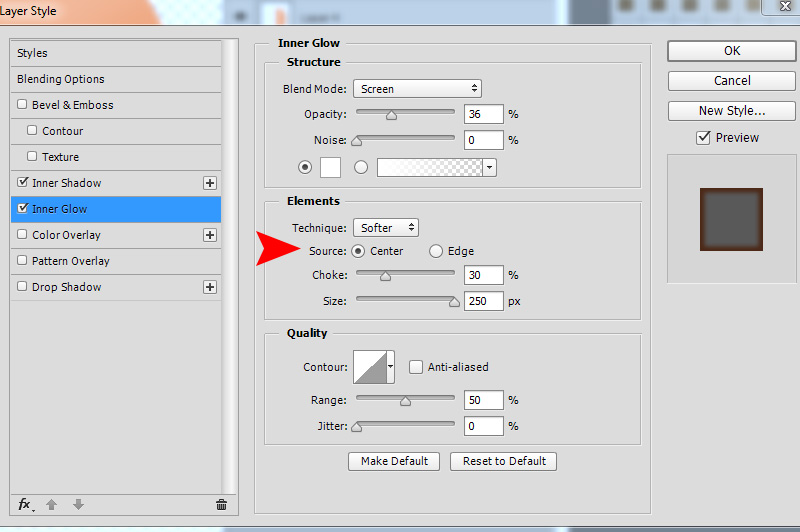Screen dimensions: 800x532
Task: Click the glow gradient preview bar
Action: tap(430, 167)
